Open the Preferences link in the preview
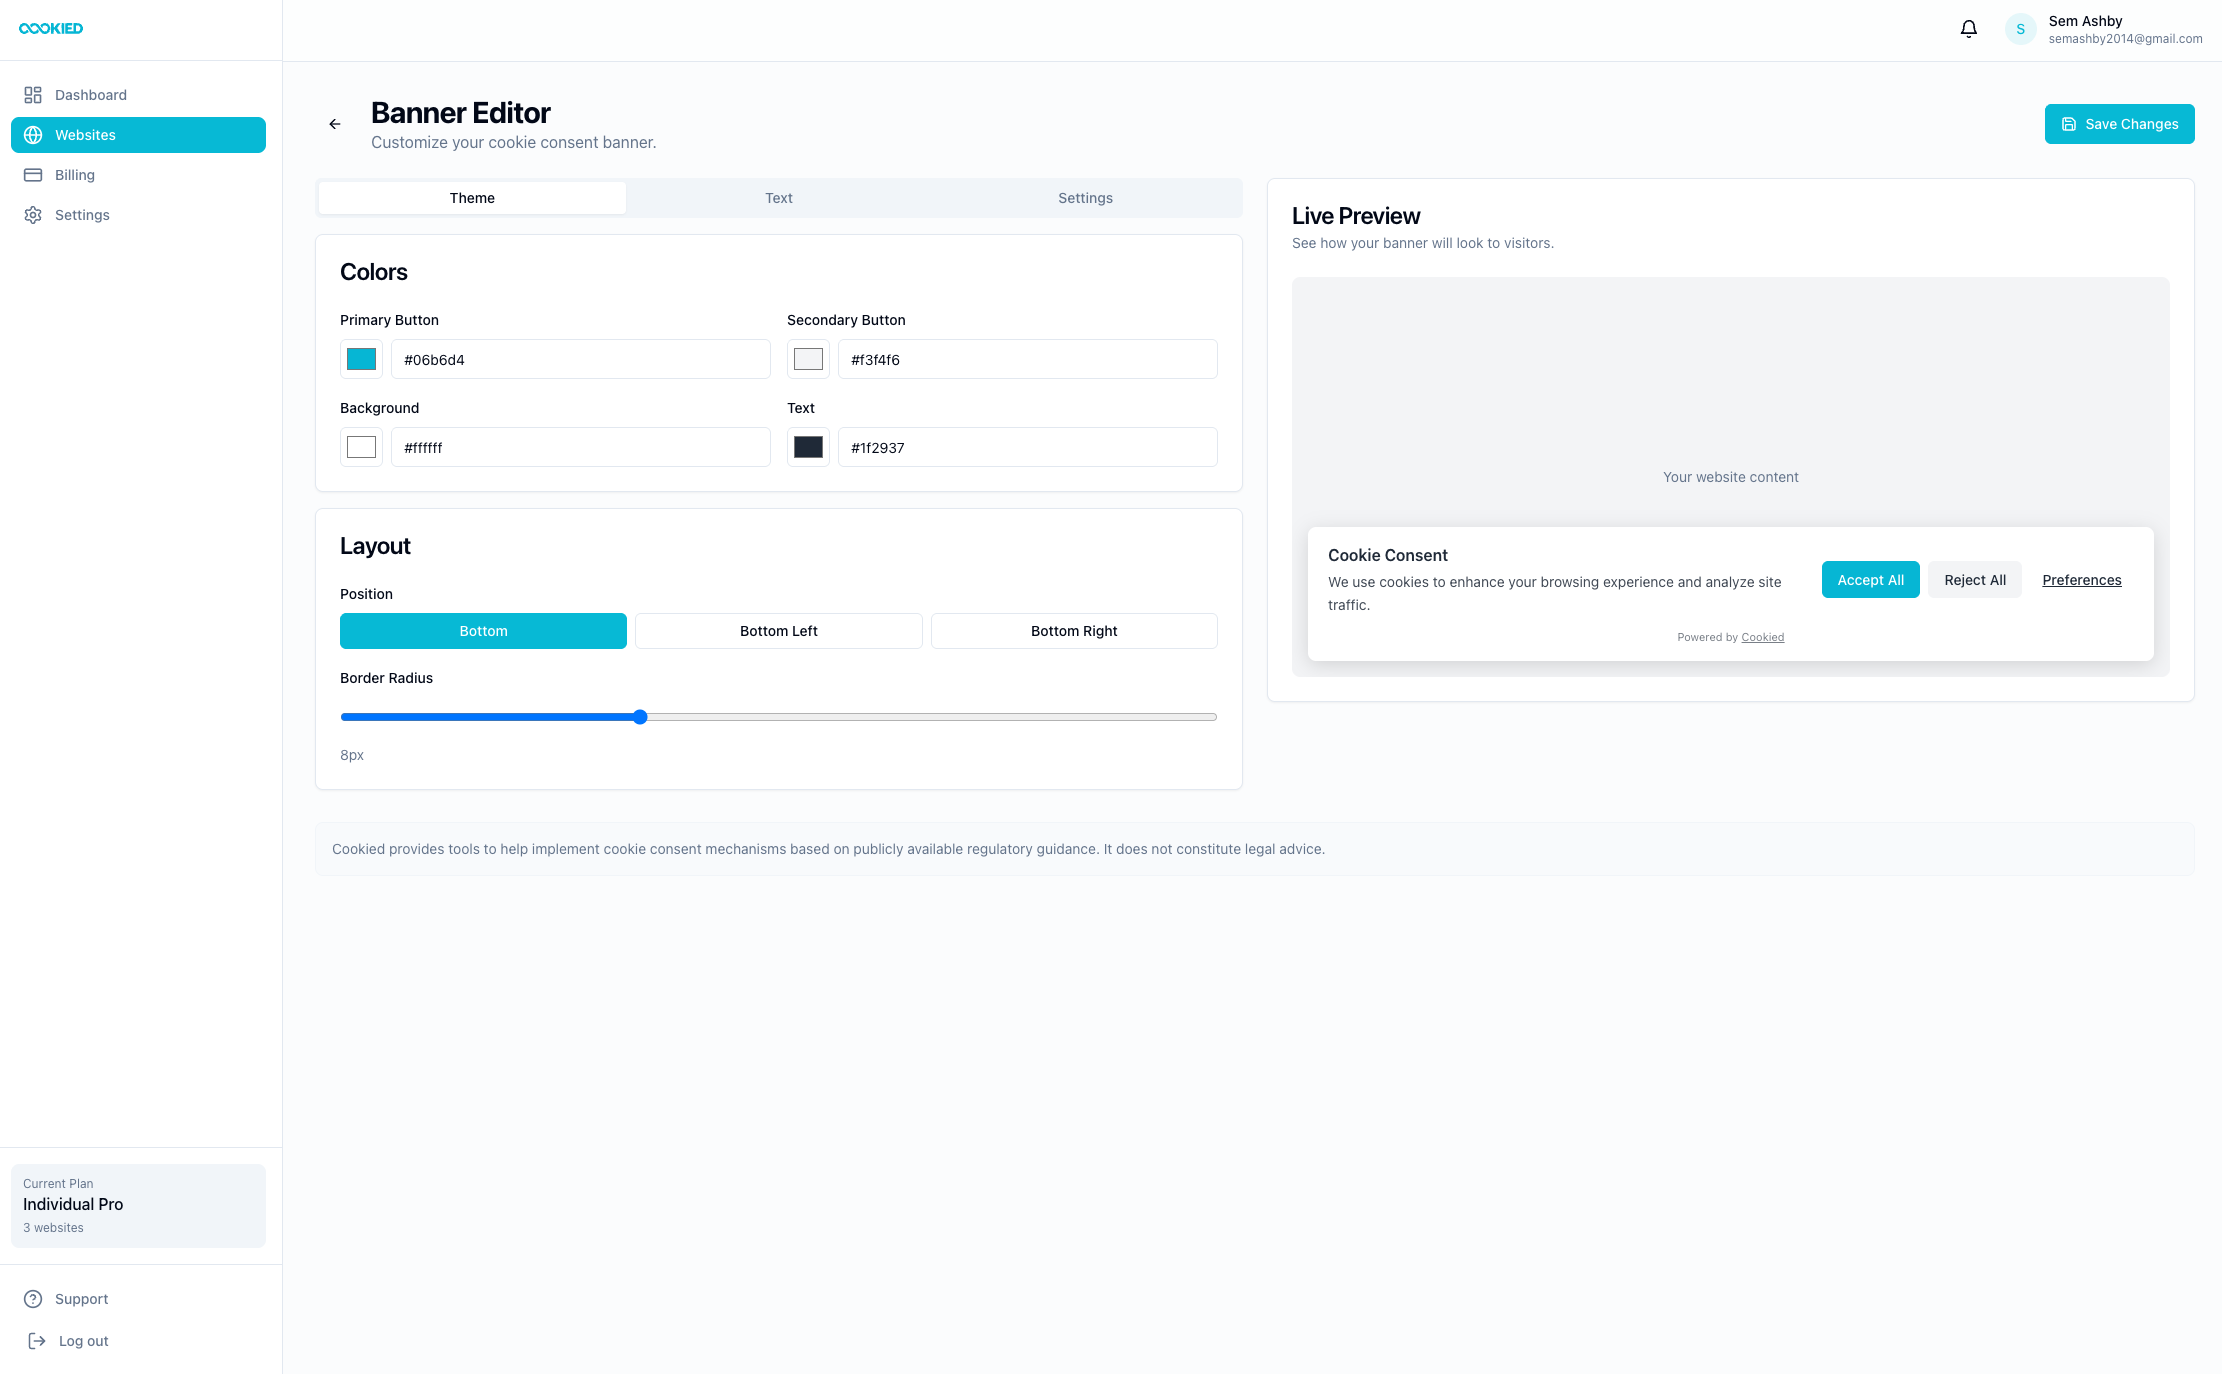The width and height of the screenshot is (2222, 1374). [2082, 580]
